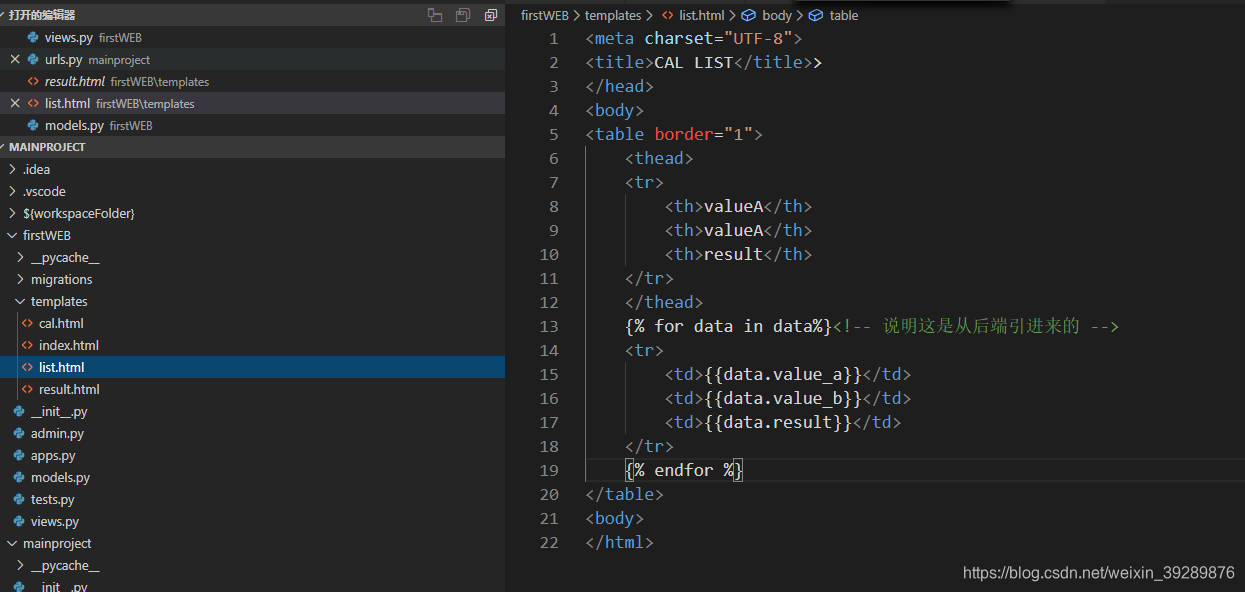Click the </table> closing tag

(625, 494)
